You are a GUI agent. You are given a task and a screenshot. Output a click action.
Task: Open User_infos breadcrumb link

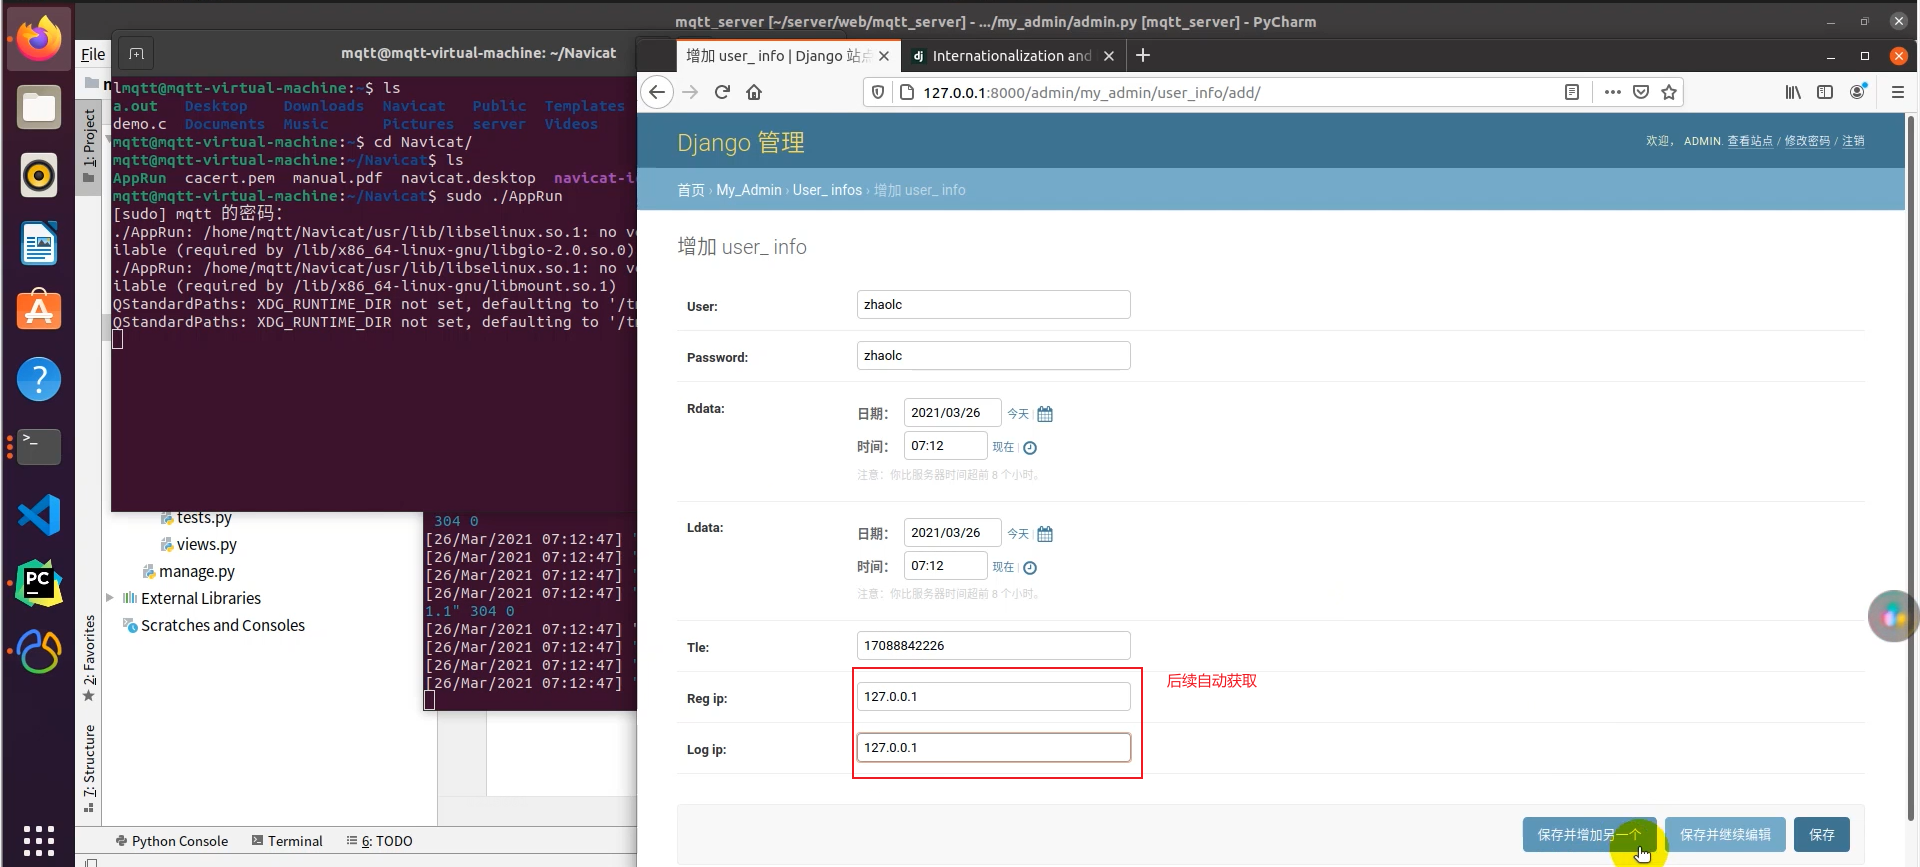(827, 190)
